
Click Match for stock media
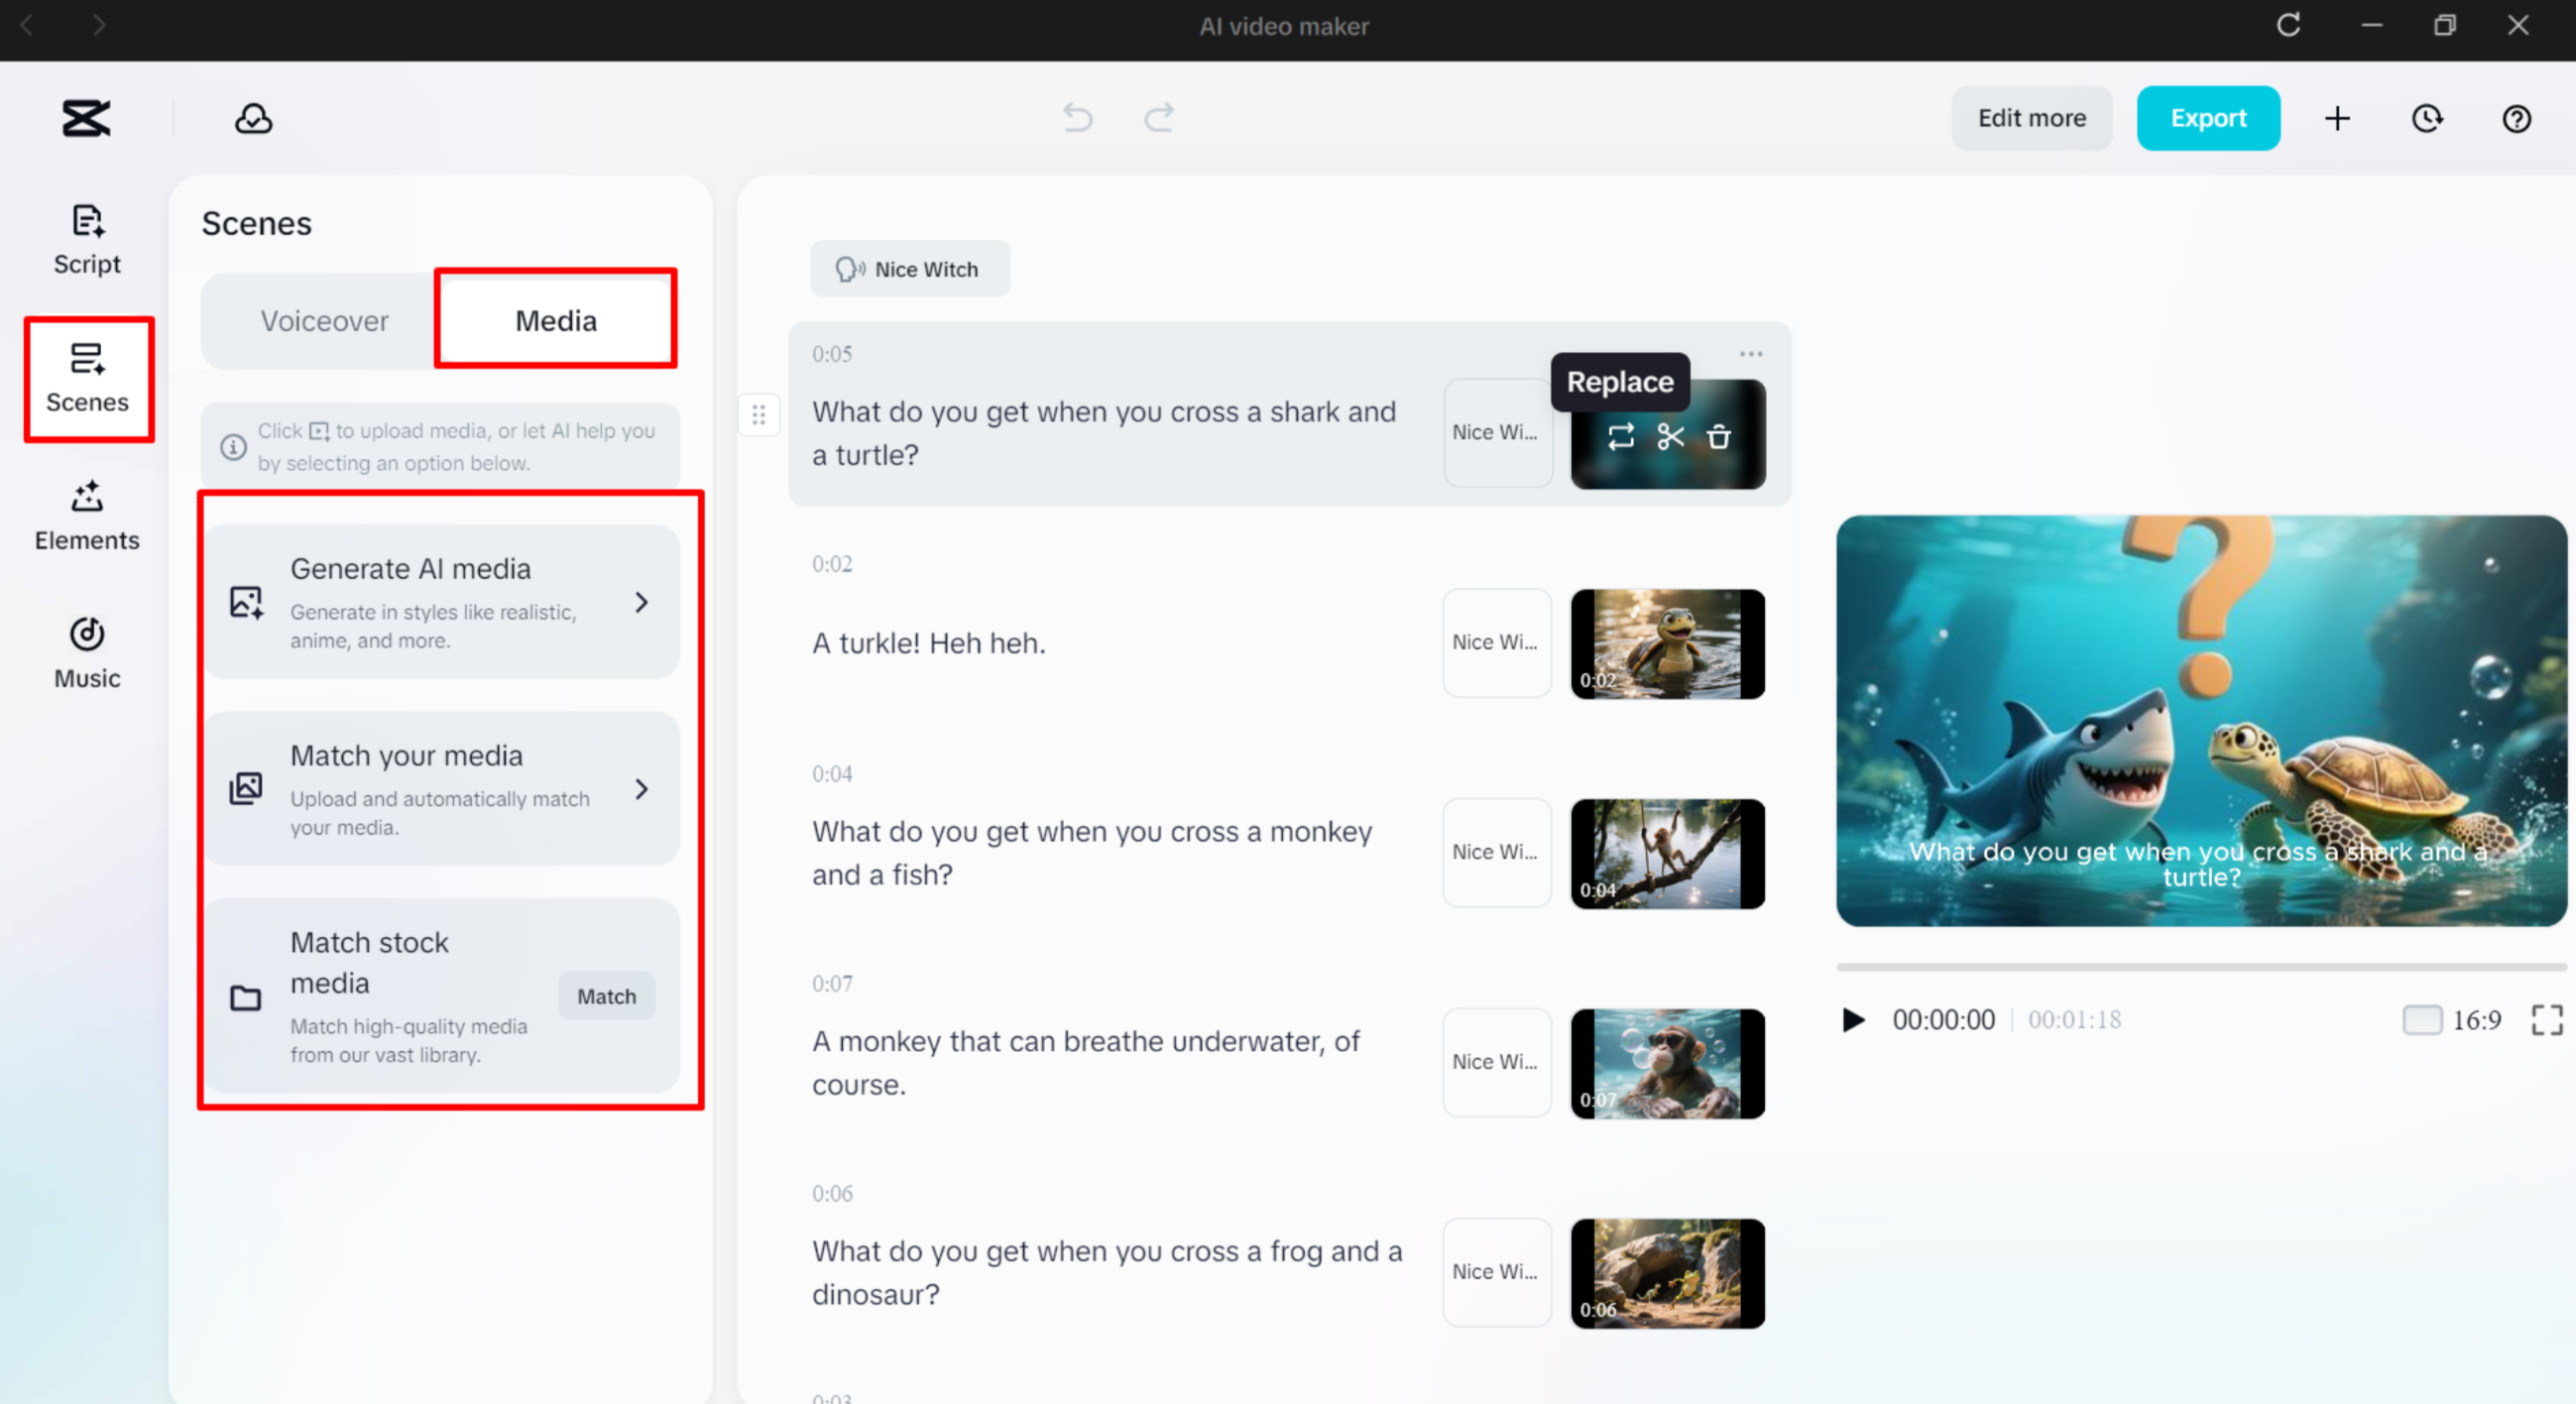[x=606, y=996]
